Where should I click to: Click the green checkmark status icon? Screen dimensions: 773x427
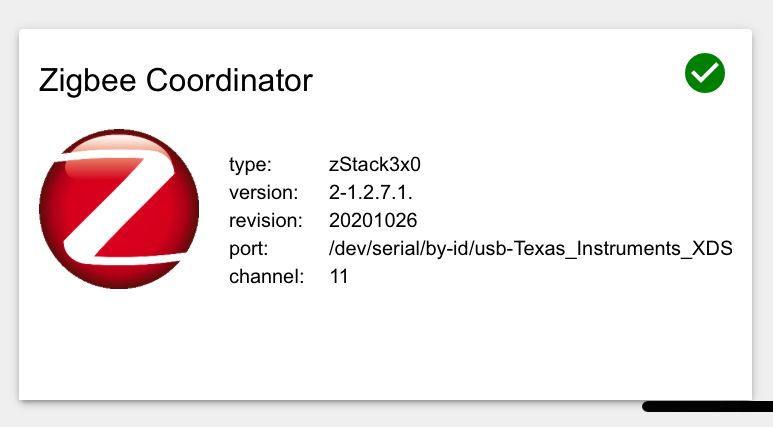tap(704, 73)
